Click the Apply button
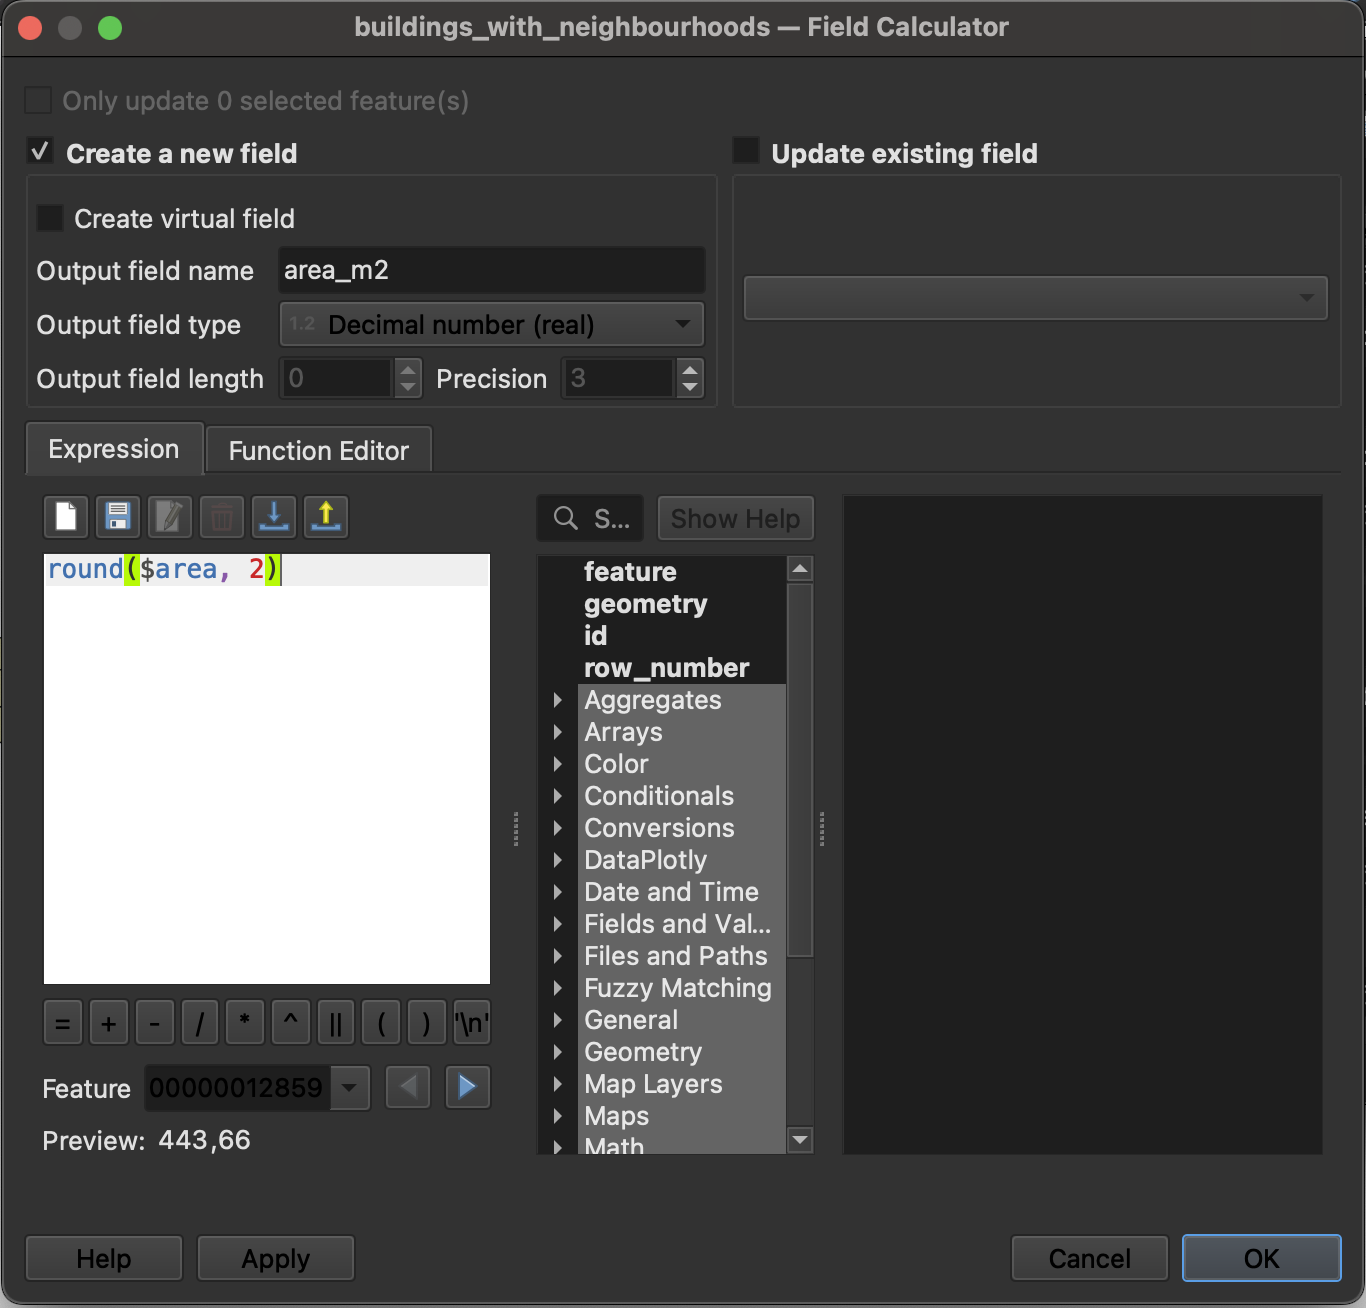This screenshot has height=1308, width=1366. (x=275, y=1258)
